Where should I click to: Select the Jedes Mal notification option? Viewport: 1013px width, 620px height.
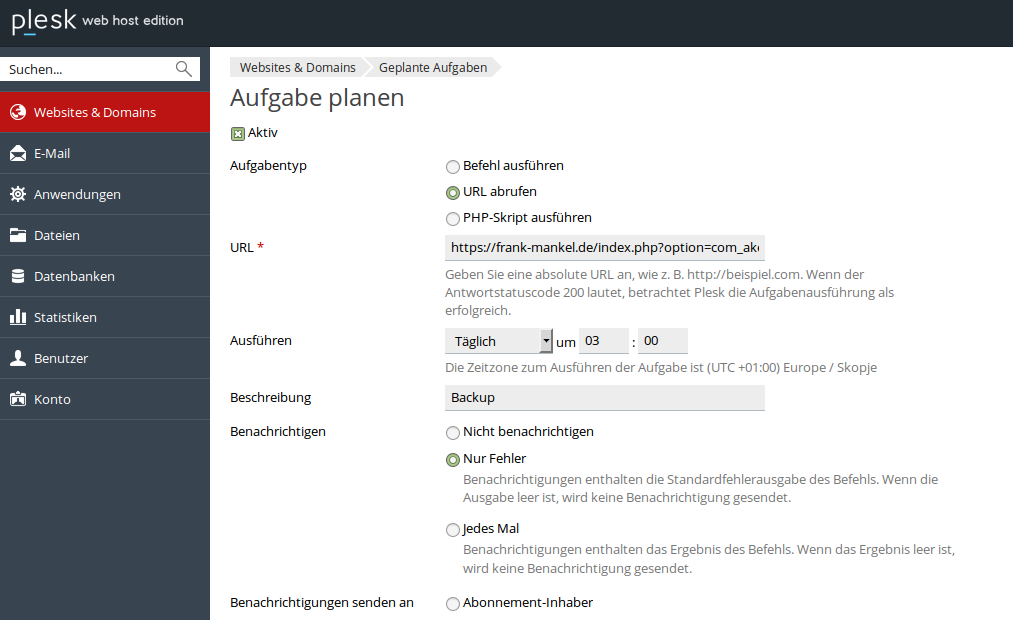(x=453, y=530)
